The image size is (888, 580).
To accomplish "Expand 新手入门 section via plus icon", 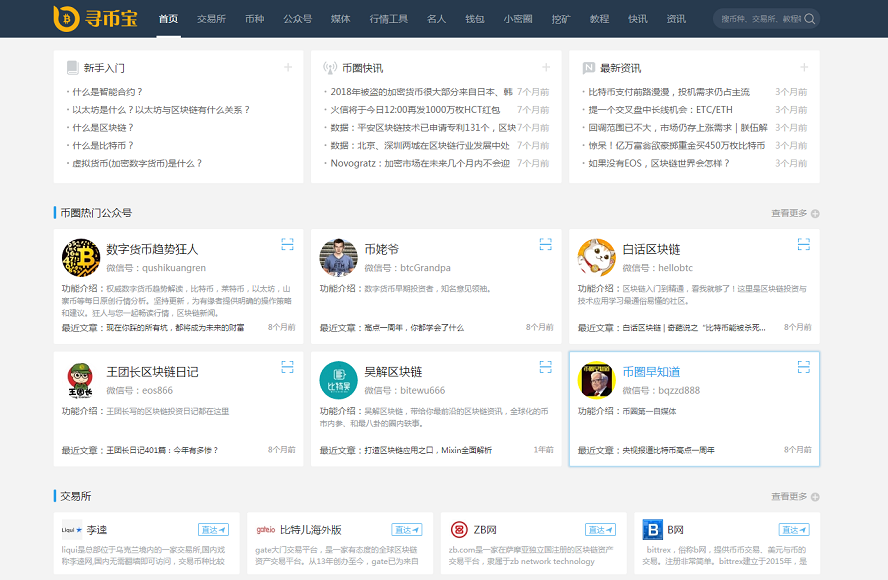I will pyautogui.click(x=290, y=66).
